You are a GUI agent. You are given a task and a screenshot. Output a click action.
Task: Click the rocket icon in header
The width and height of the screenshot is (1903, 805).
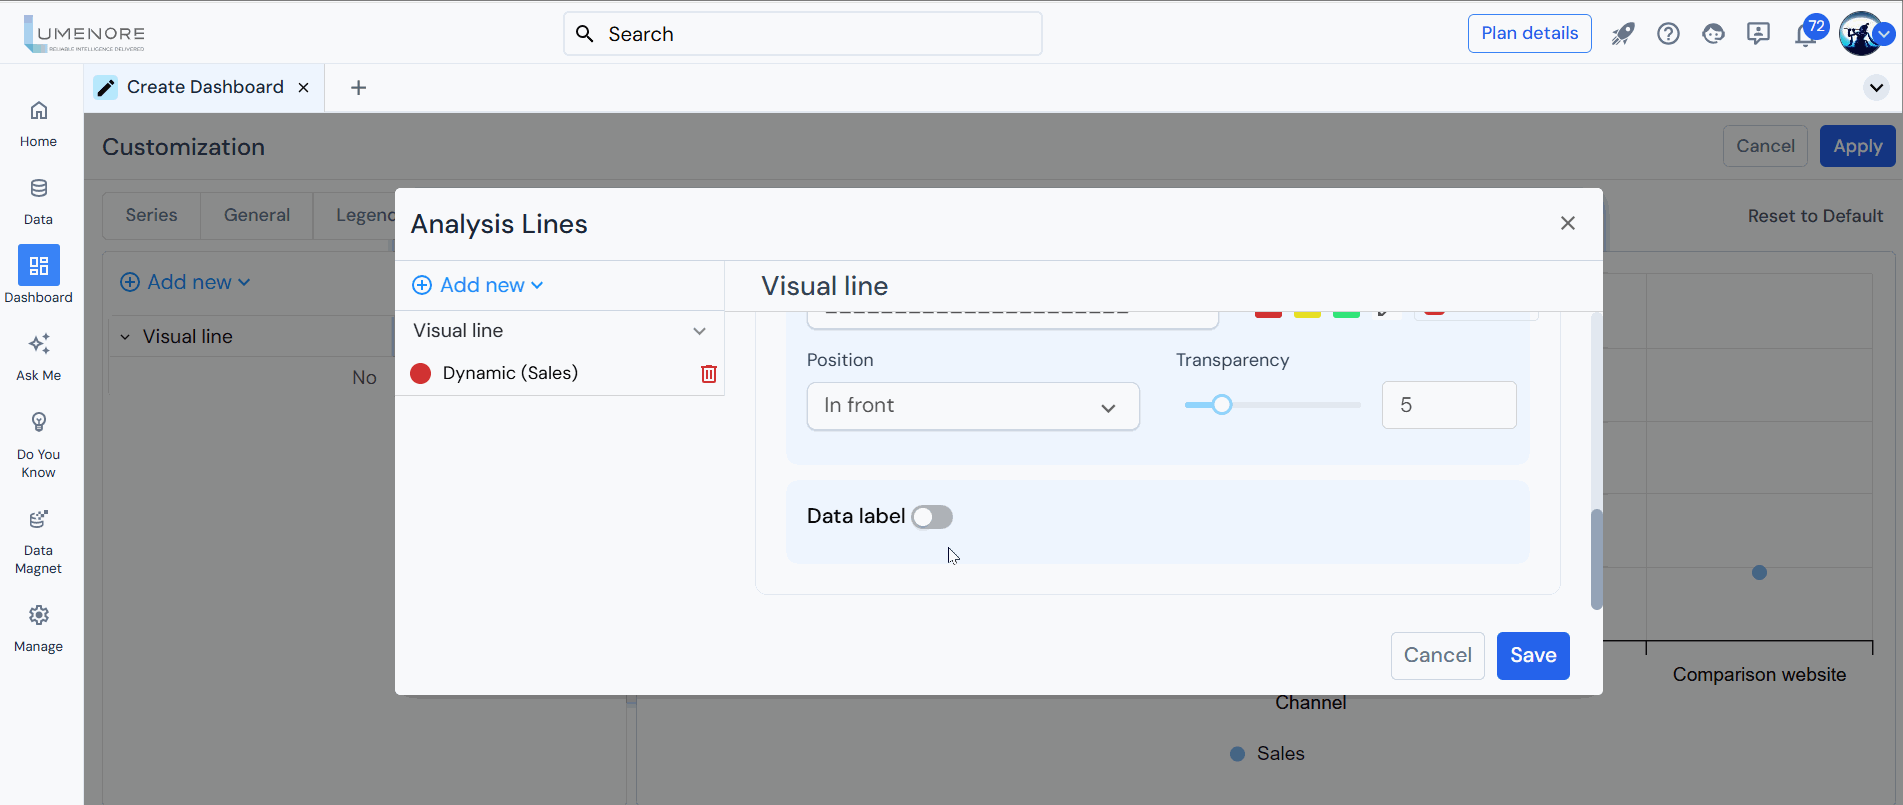point(1622,34)
